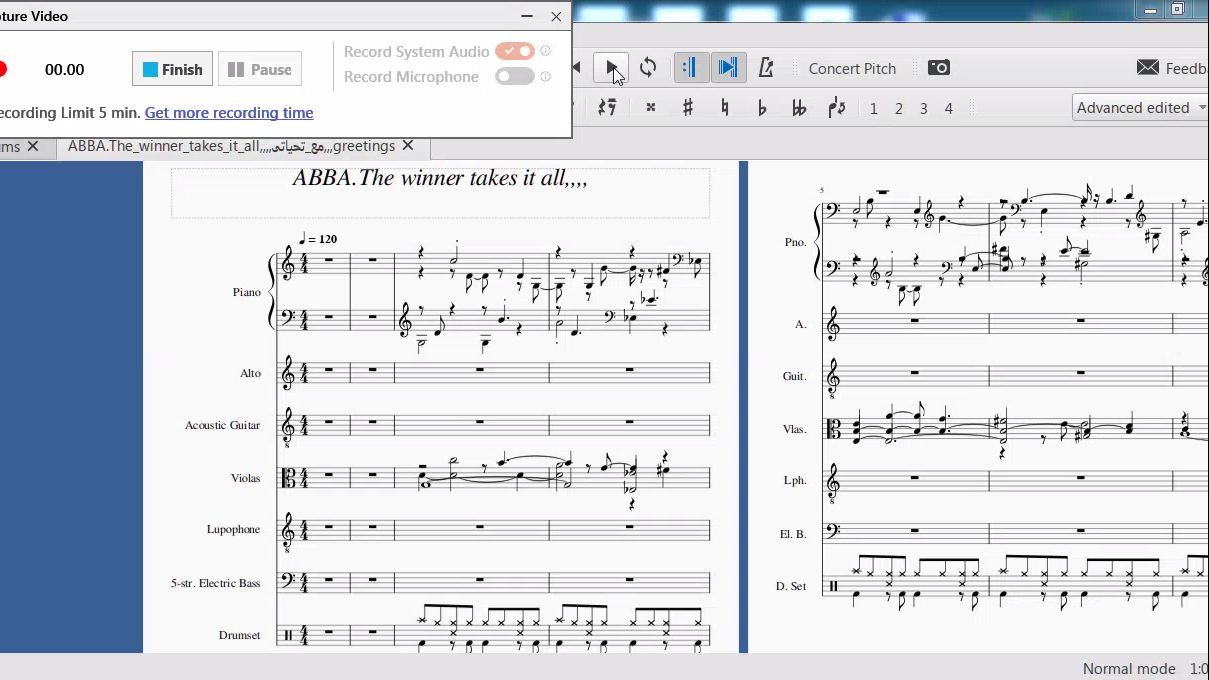Viewport: 1209px width, 680px height.
Task: Open the Advanced edited workspace dropdown
Action: point(1141,108)
